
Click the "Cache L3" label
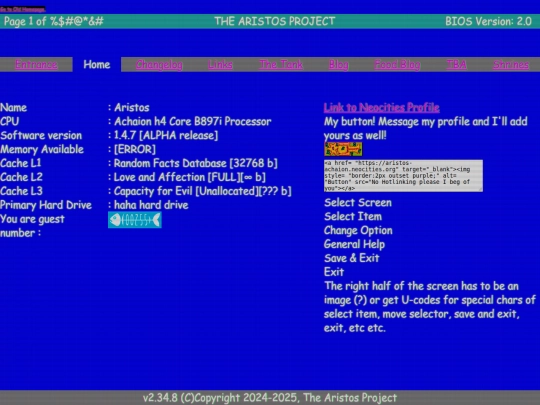21,191
